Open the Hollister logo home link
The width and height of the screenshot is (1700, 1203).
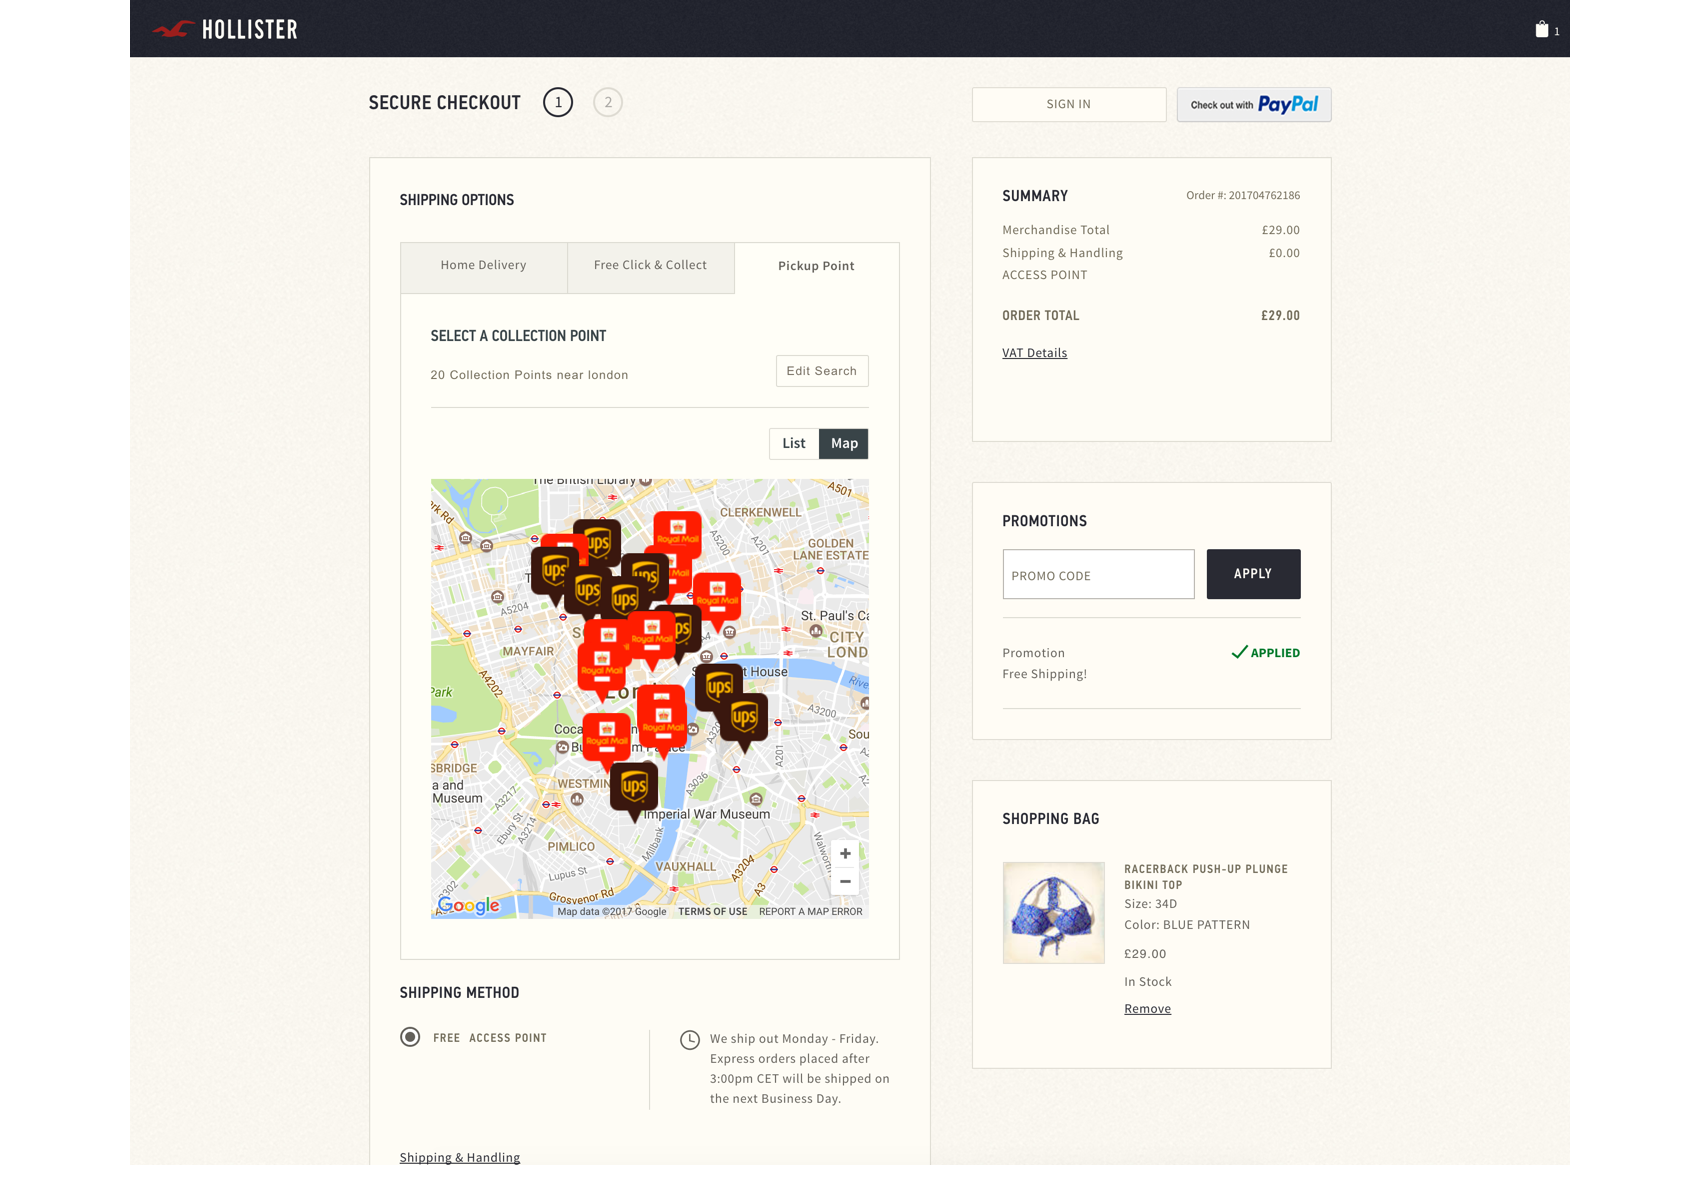(225, 29)
